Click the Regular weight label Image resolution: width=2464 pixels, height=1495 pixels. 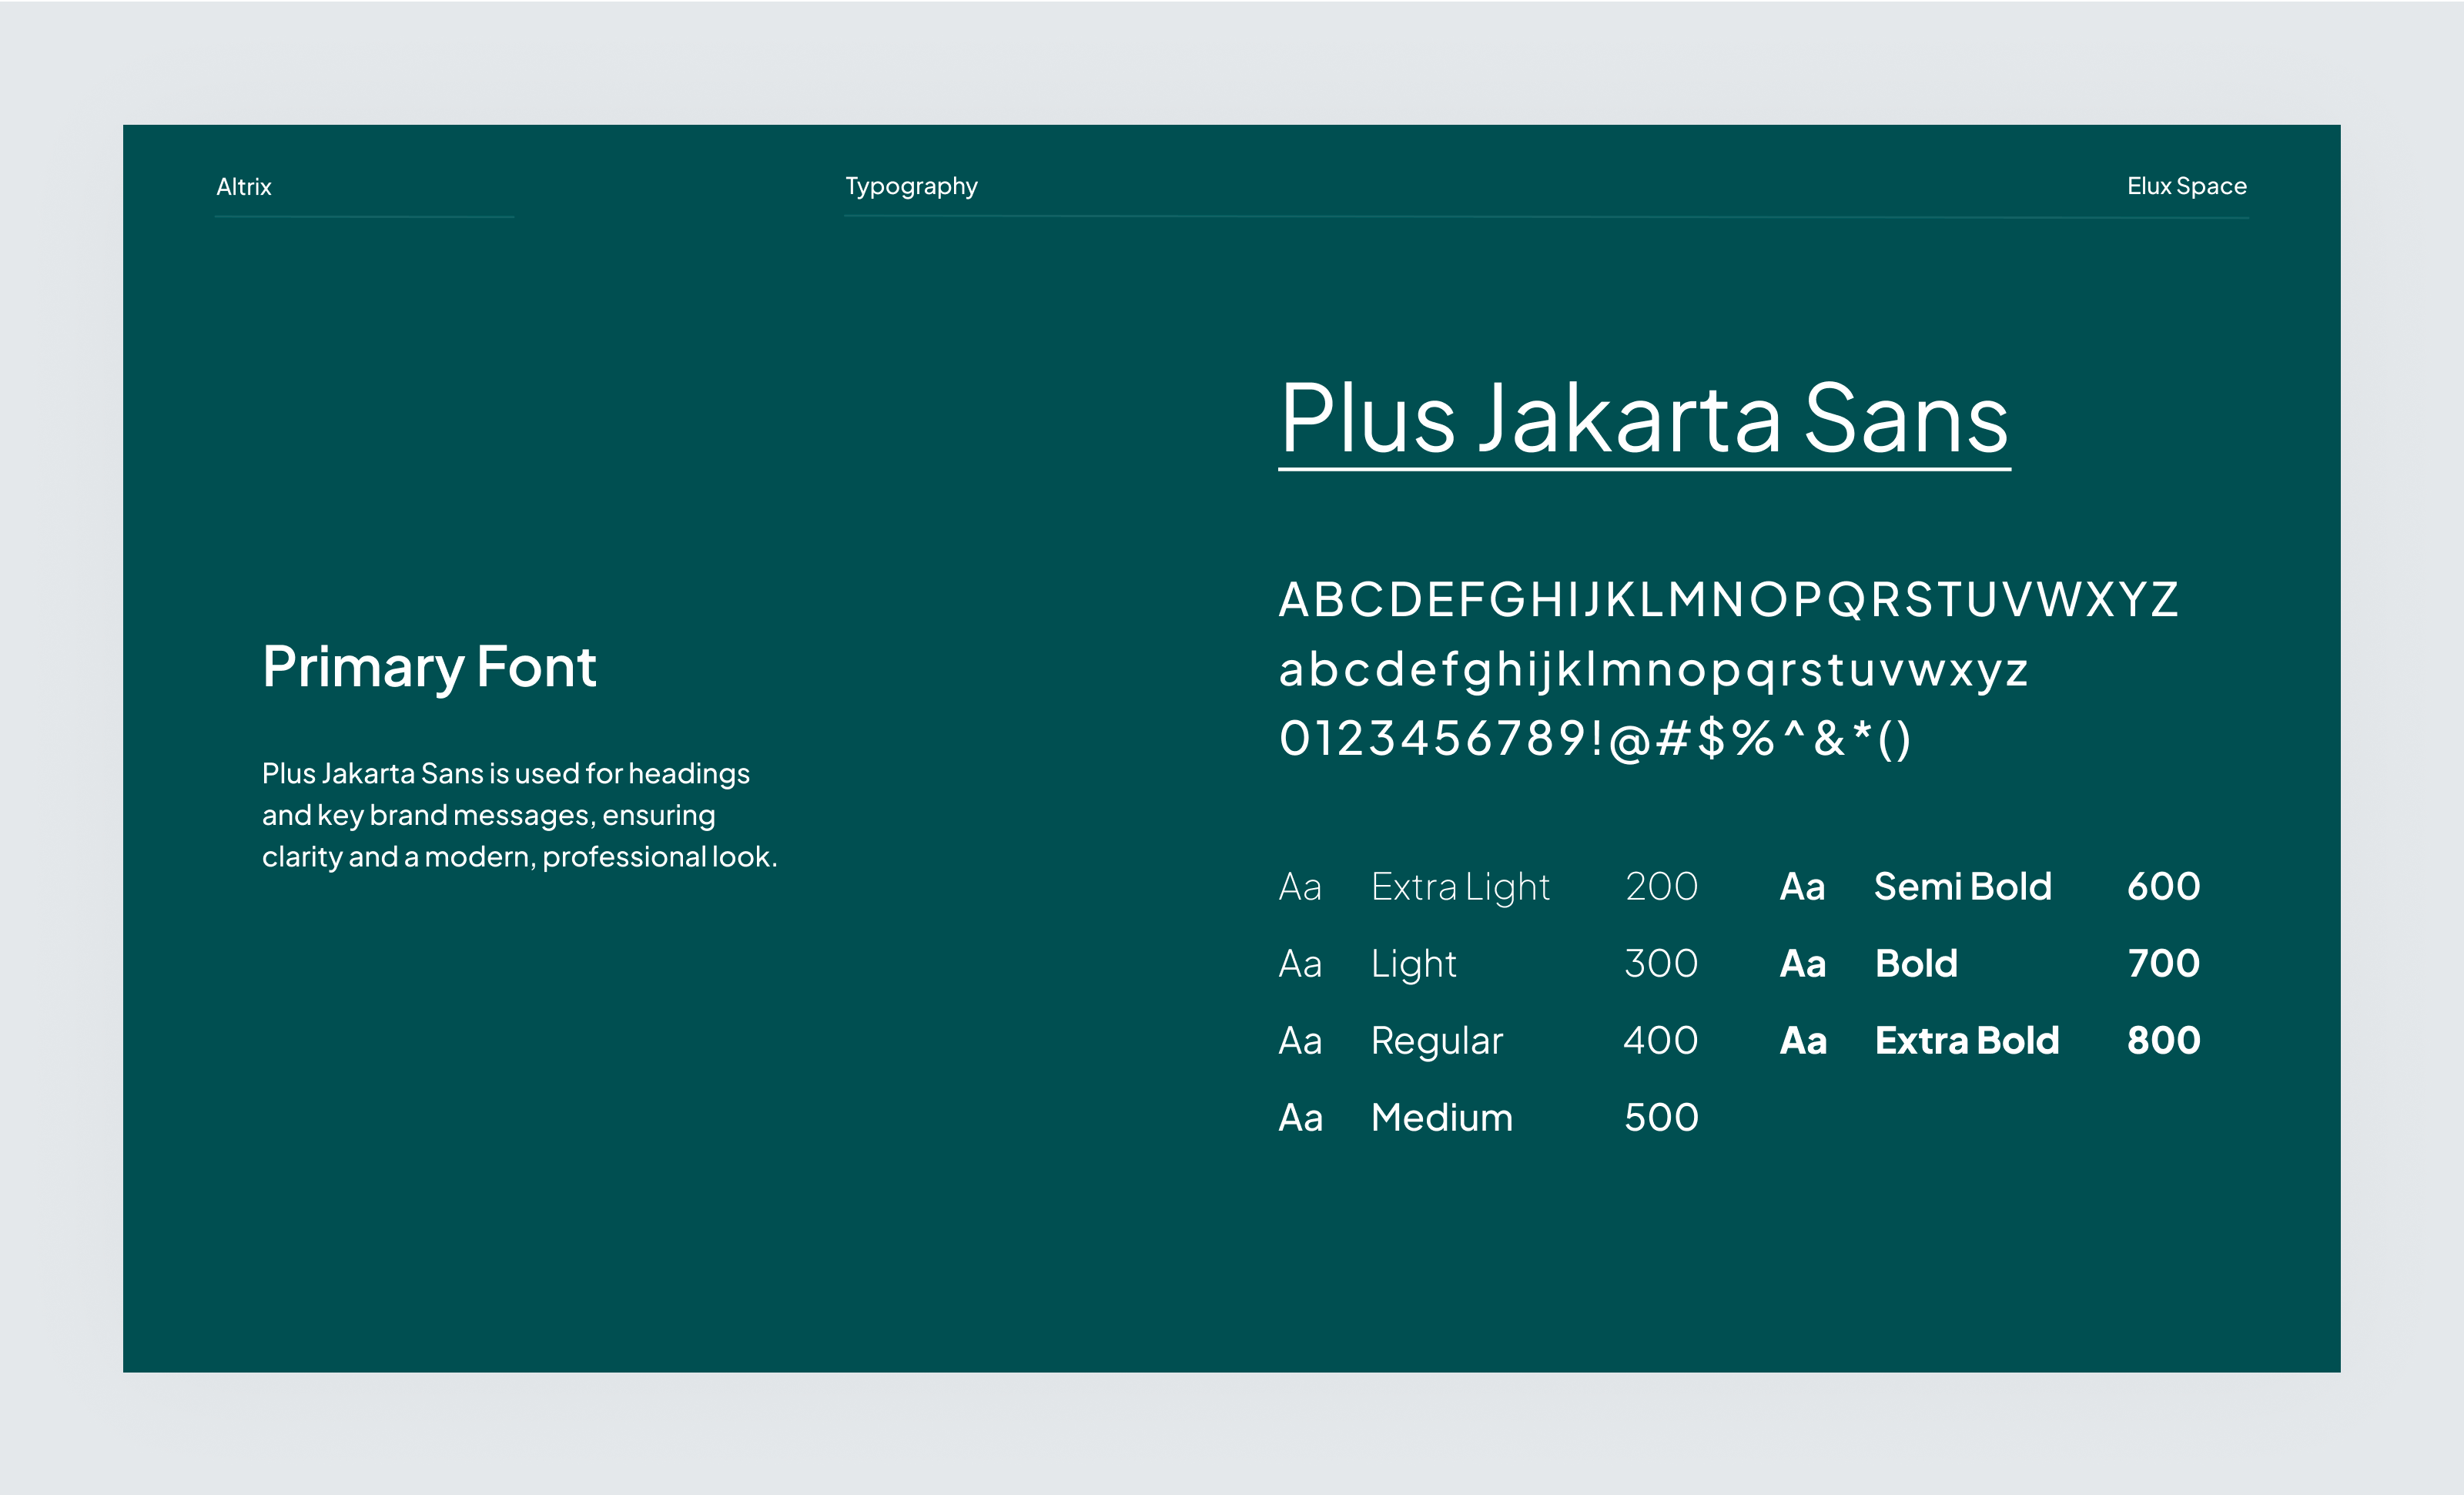pyautogui.click(x=1438, y=1040)
